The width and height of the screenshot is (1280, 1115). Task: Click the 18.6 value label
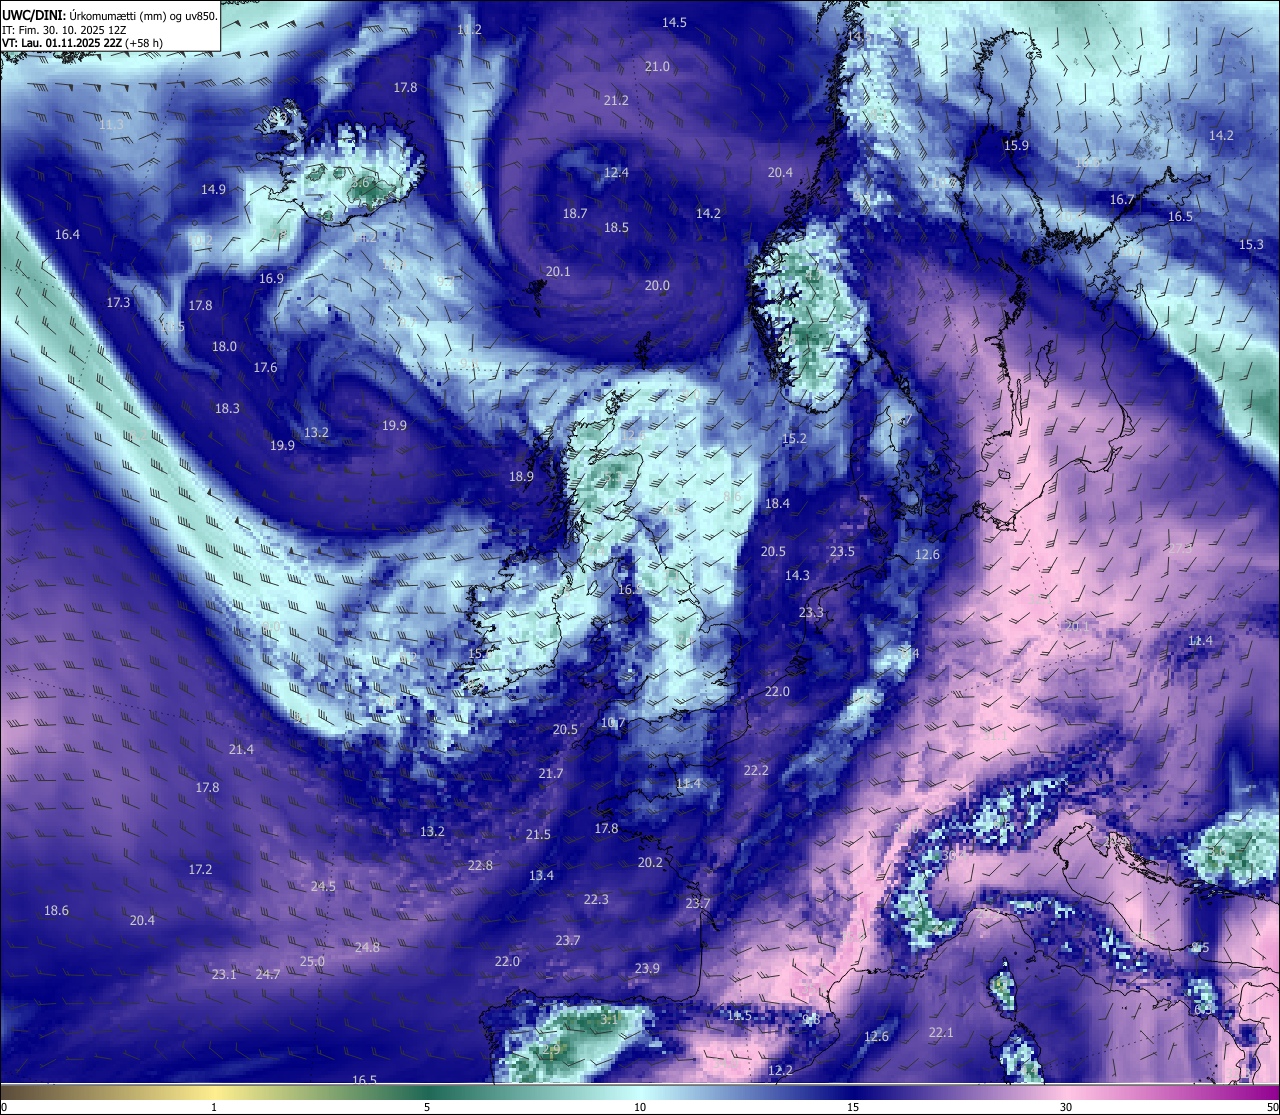(56, 911)
